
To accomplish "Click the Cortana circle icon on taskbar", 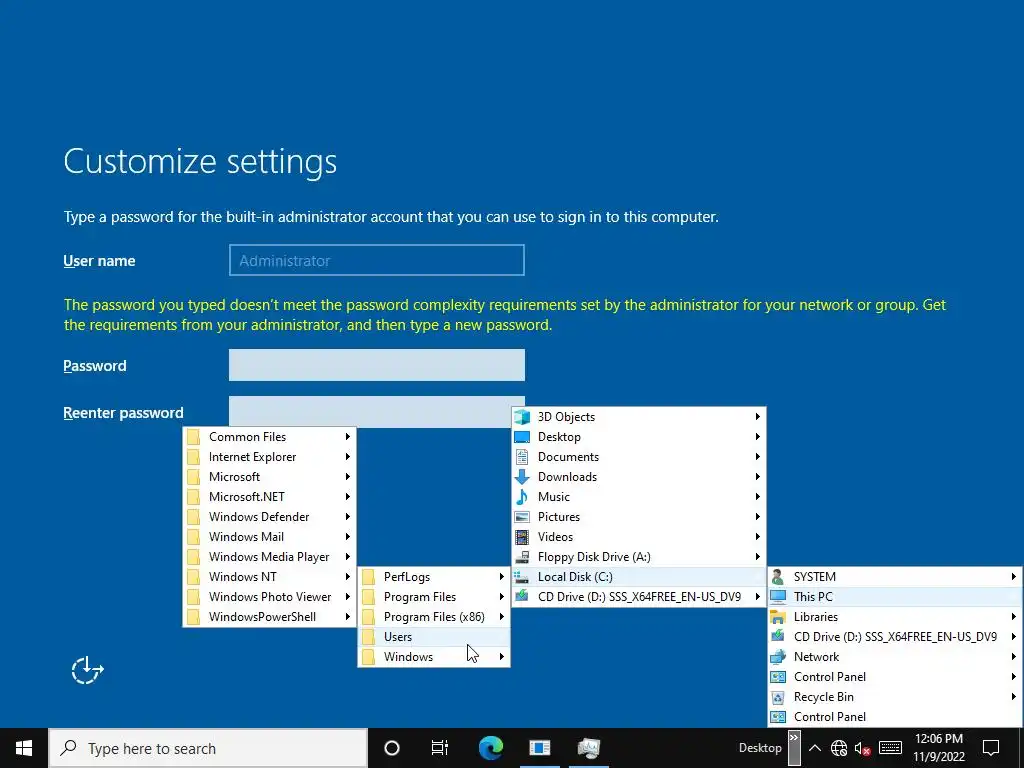I will (392, 748).
